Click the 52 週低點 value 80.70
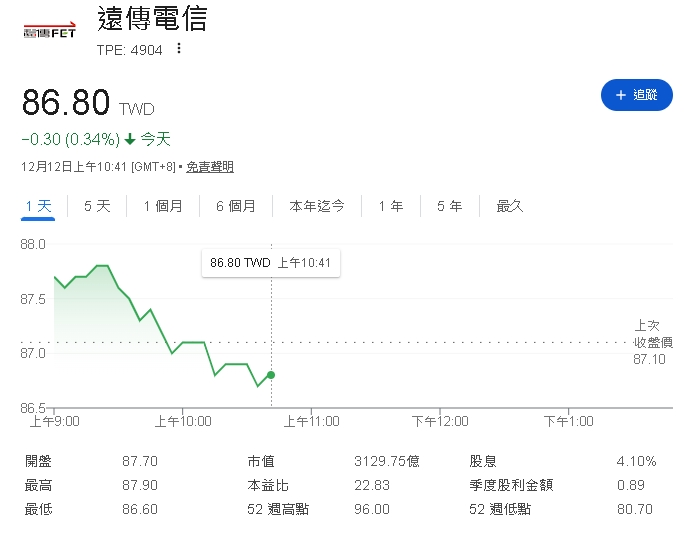This screenshot has width=689, height=549. [x=635, y=509]
